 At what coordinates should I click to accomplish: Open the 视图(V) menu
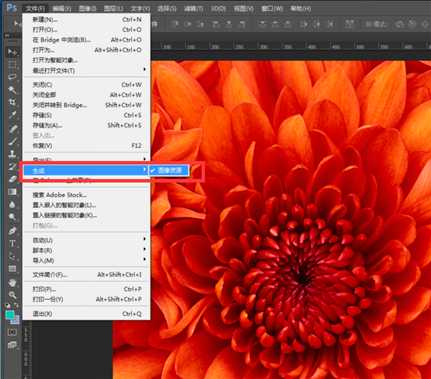point(244,8)
